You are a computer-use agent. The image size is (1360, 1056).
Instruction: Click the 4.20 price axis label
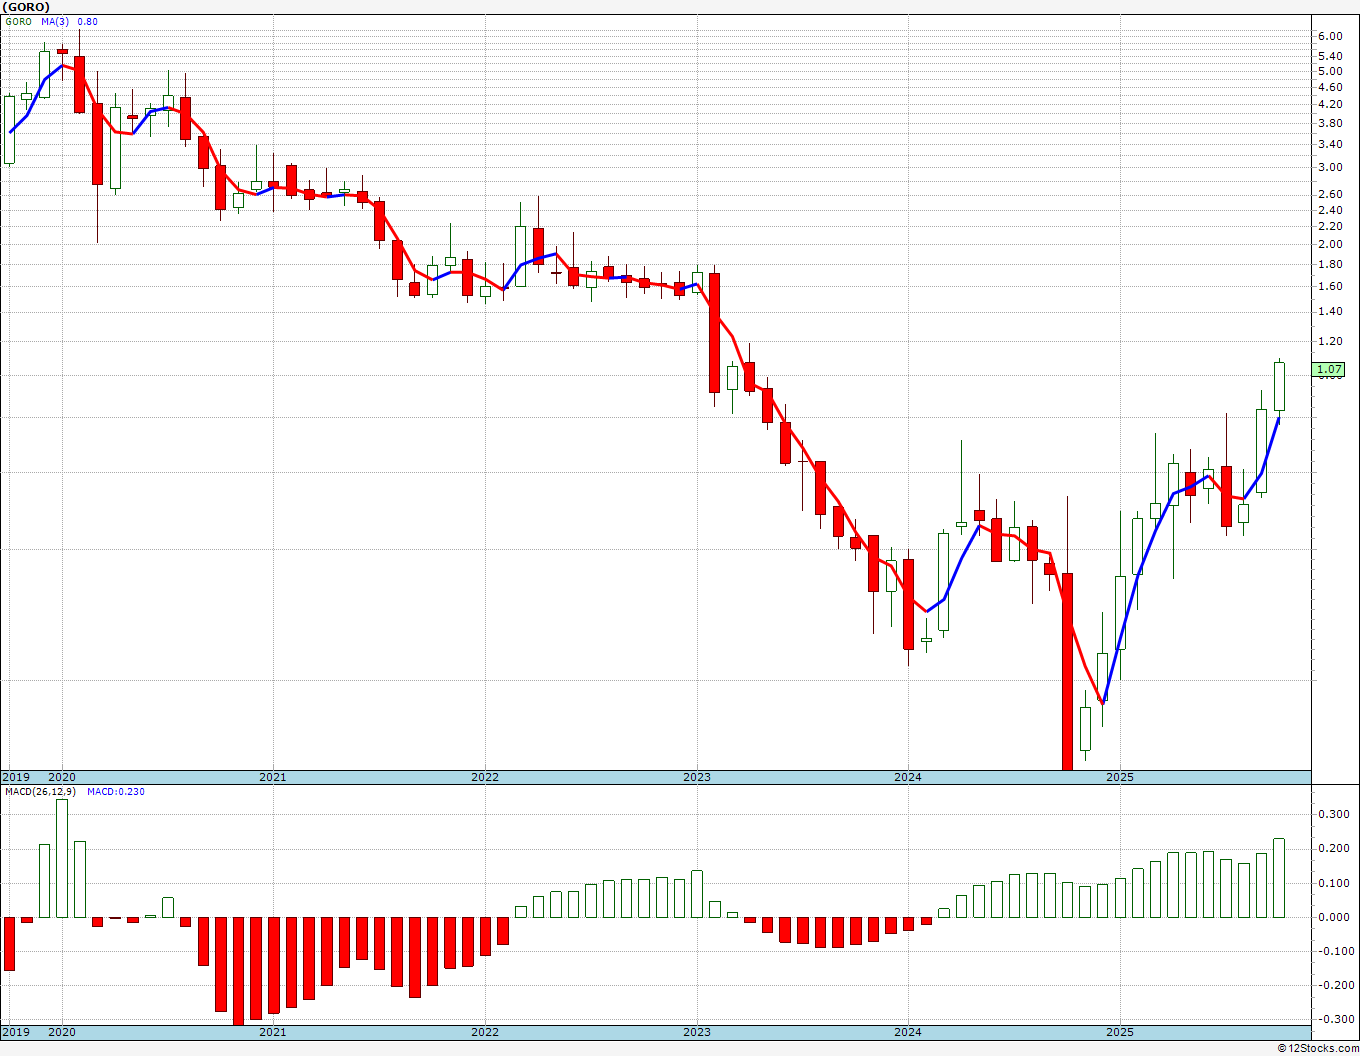[x=1330, y=104]
